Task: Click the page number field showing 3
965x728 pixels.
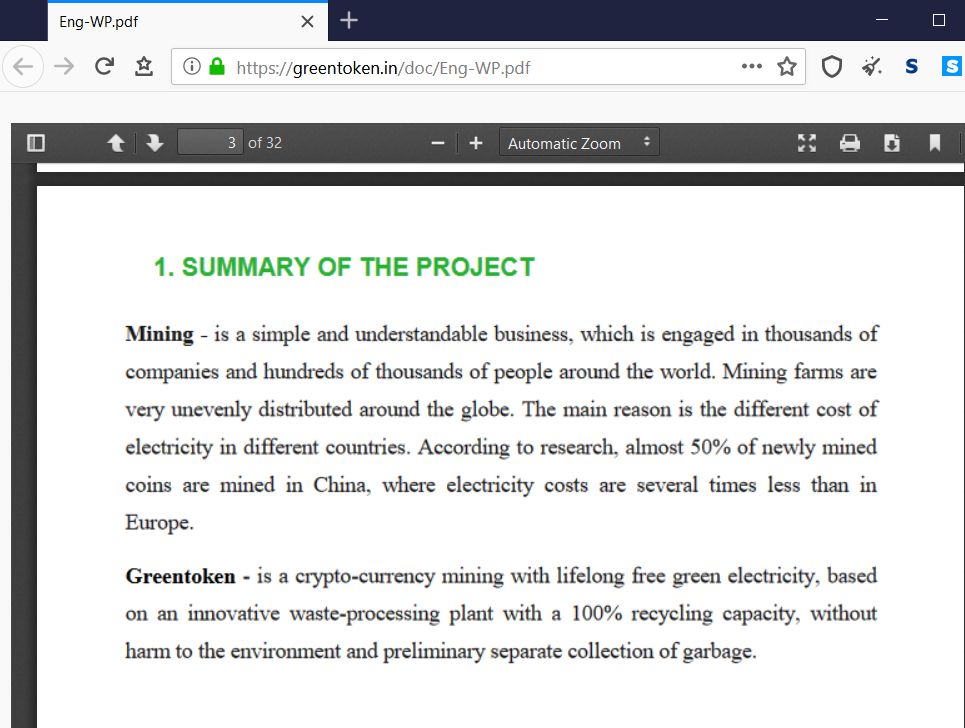Action: pyautogui.click(x=210, y=143)
